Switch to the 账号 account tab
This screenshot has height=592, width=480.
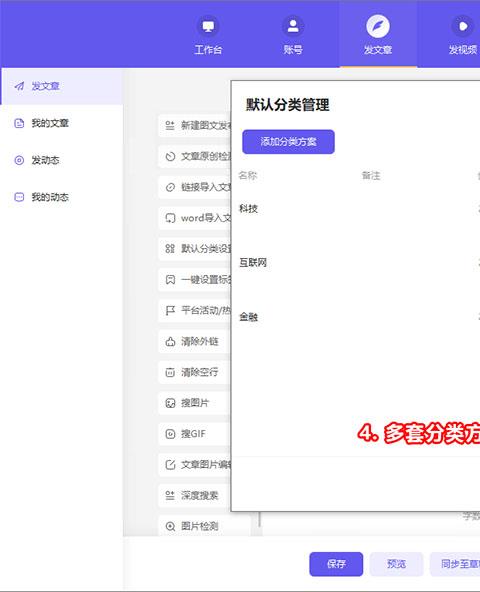pyautogui.click(x=293, y=35)
